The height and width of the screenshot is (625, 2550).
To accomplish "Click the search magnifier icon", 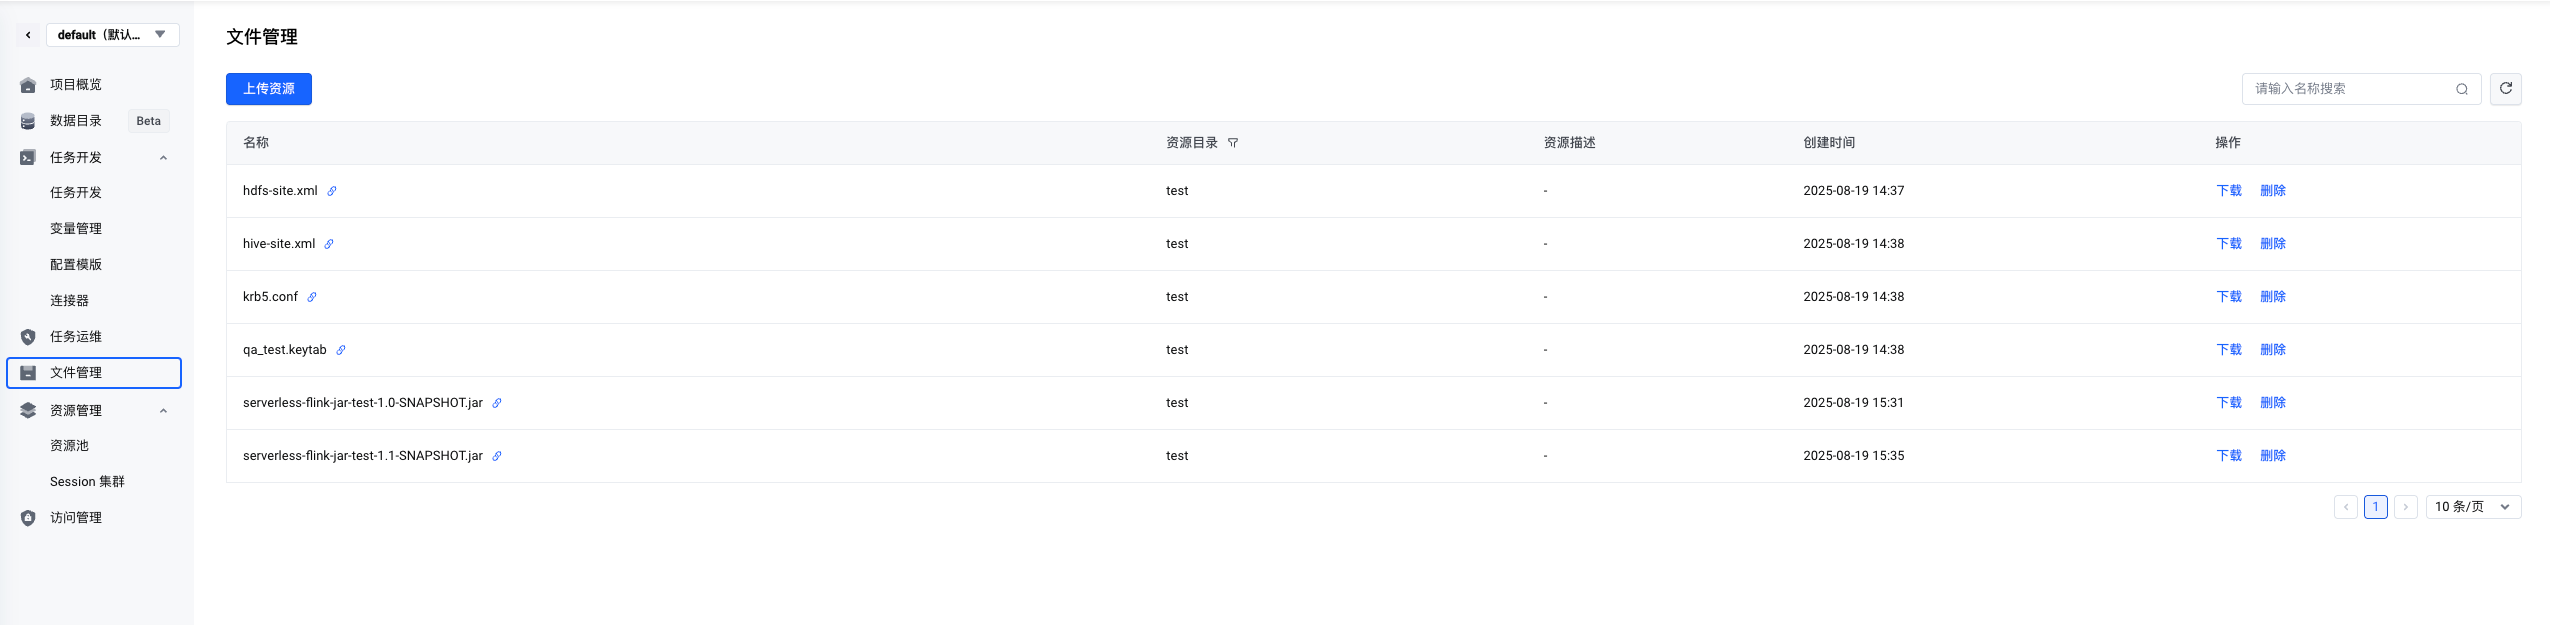I will [2461, 89].
